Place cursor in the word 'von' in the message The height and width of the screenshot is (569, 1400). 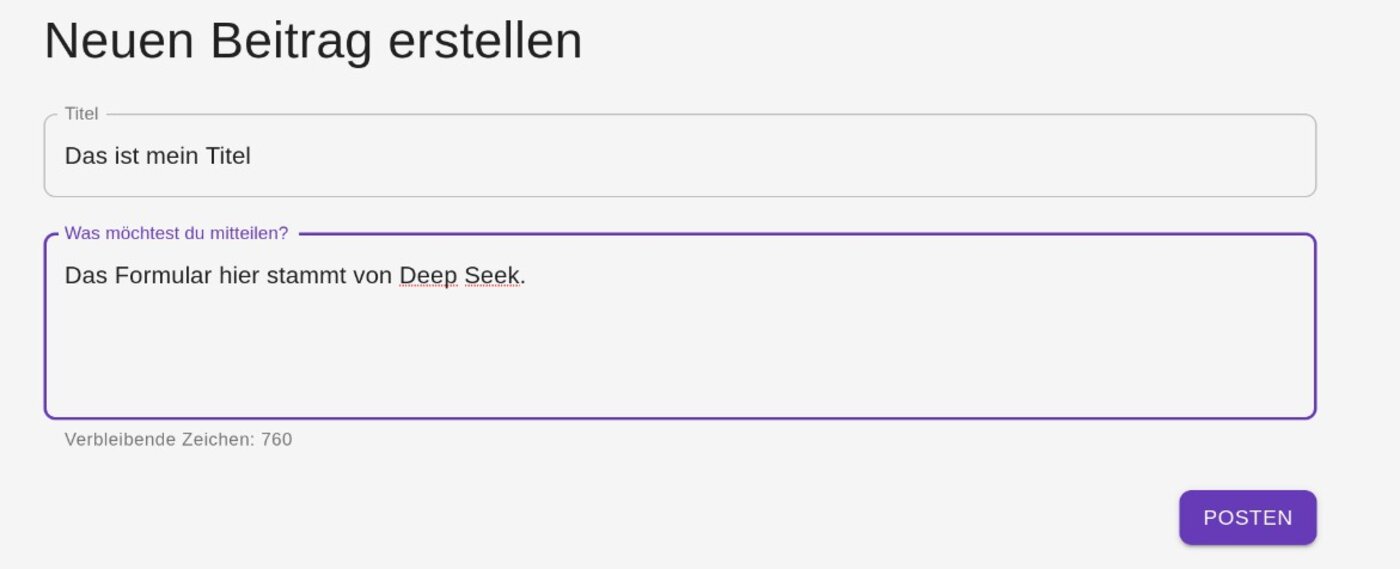373,276
